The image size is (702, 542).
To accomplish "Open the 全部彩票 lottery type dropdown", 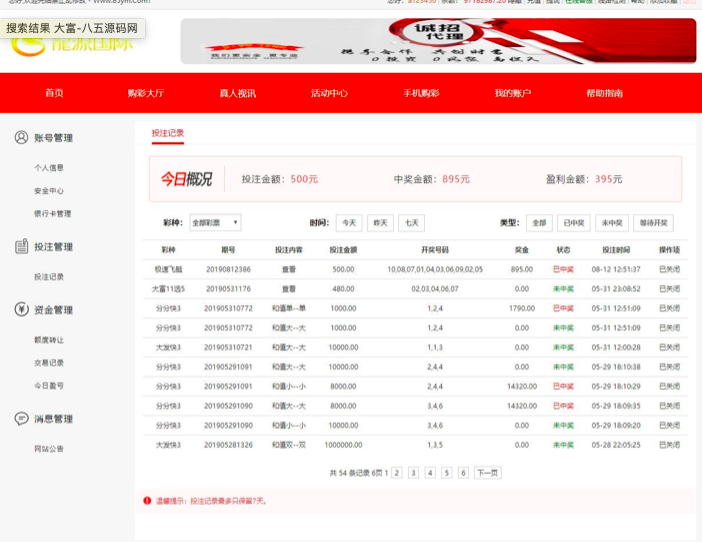I will click(215, 223).
